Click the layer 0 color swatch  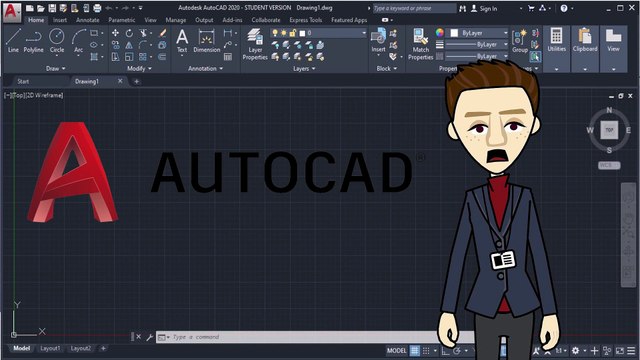point(302,33)
